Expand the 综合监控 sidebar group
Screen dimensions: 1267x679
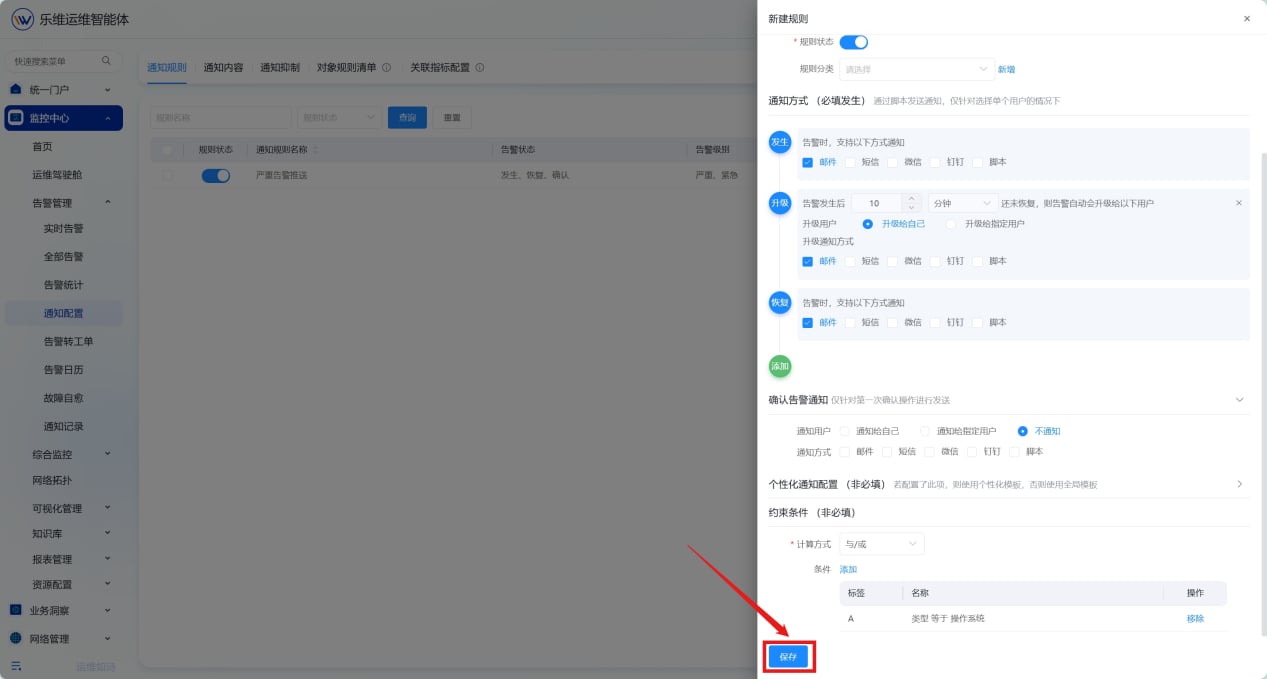tap(64, 454)
